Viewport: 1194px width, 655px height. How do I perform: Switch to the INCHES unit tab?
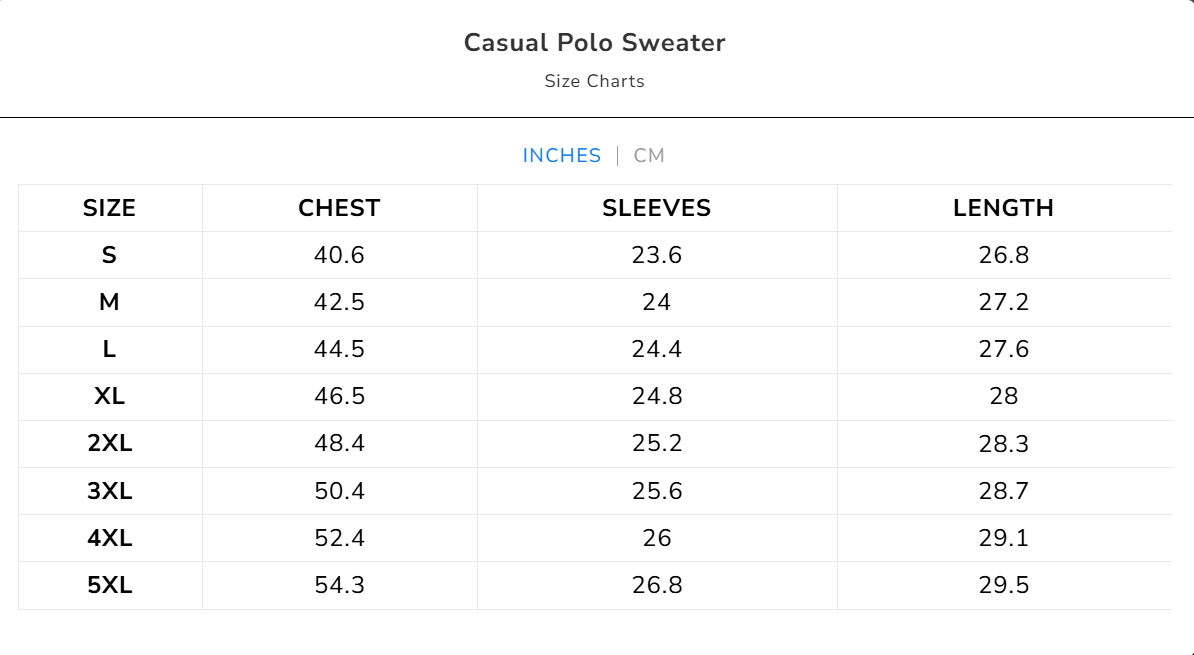pyautogui.click(x=561, y=156)
